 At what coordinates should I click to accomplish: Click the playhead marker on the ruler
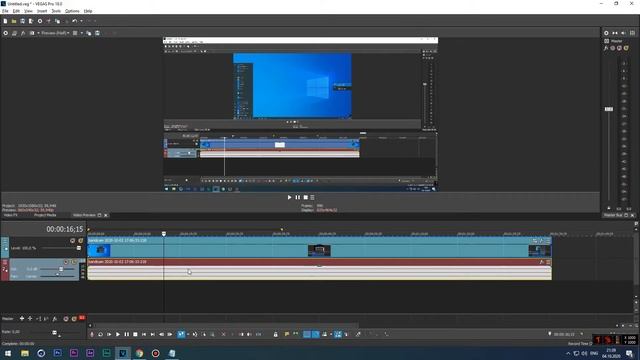164,234
